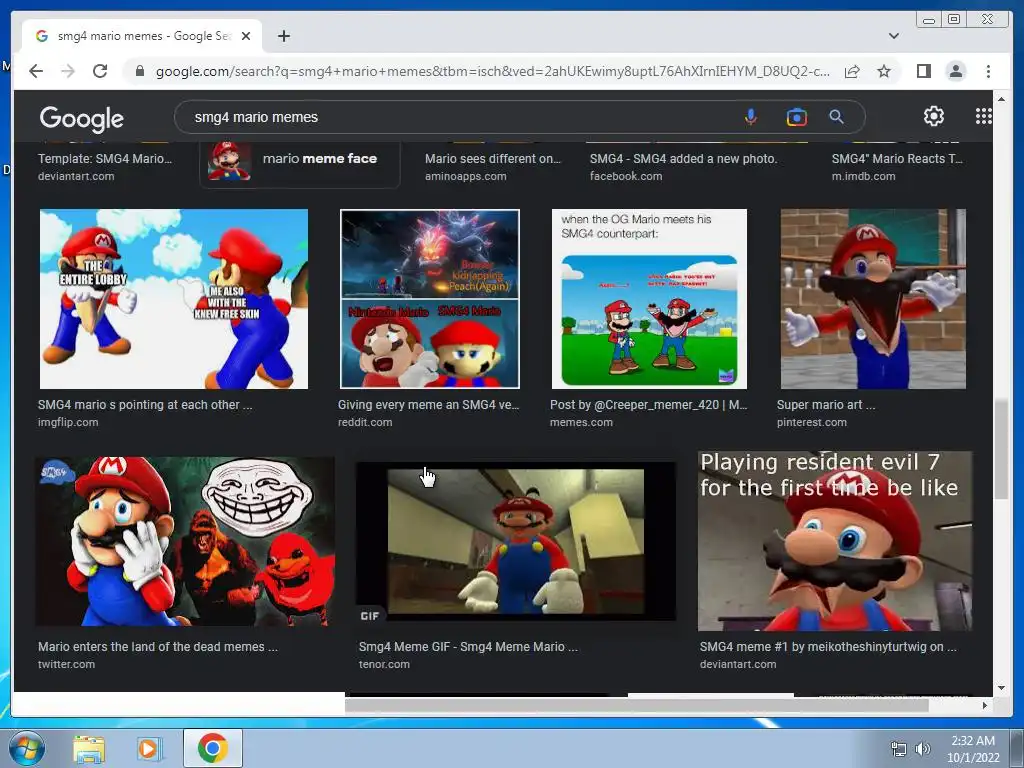Click the browser forward arrow
Viewport: 1024px width, 768px height.
(x=68, y=71)
